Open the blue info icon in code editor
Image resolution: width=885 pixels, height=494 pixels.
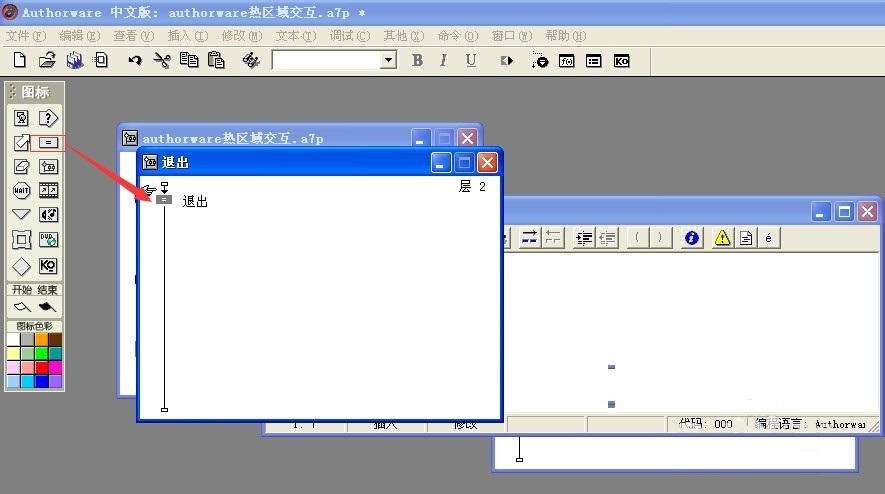[x=691, y=238]
